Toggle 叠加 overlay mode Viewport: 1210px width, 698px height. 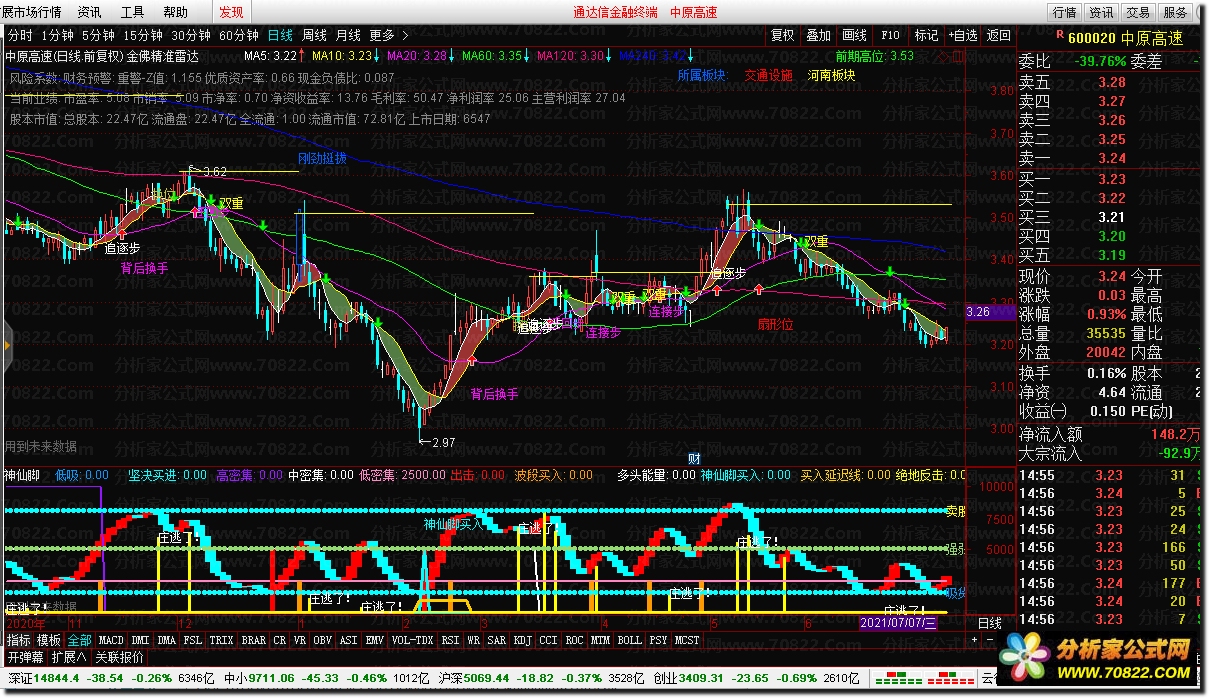point(819,35)
